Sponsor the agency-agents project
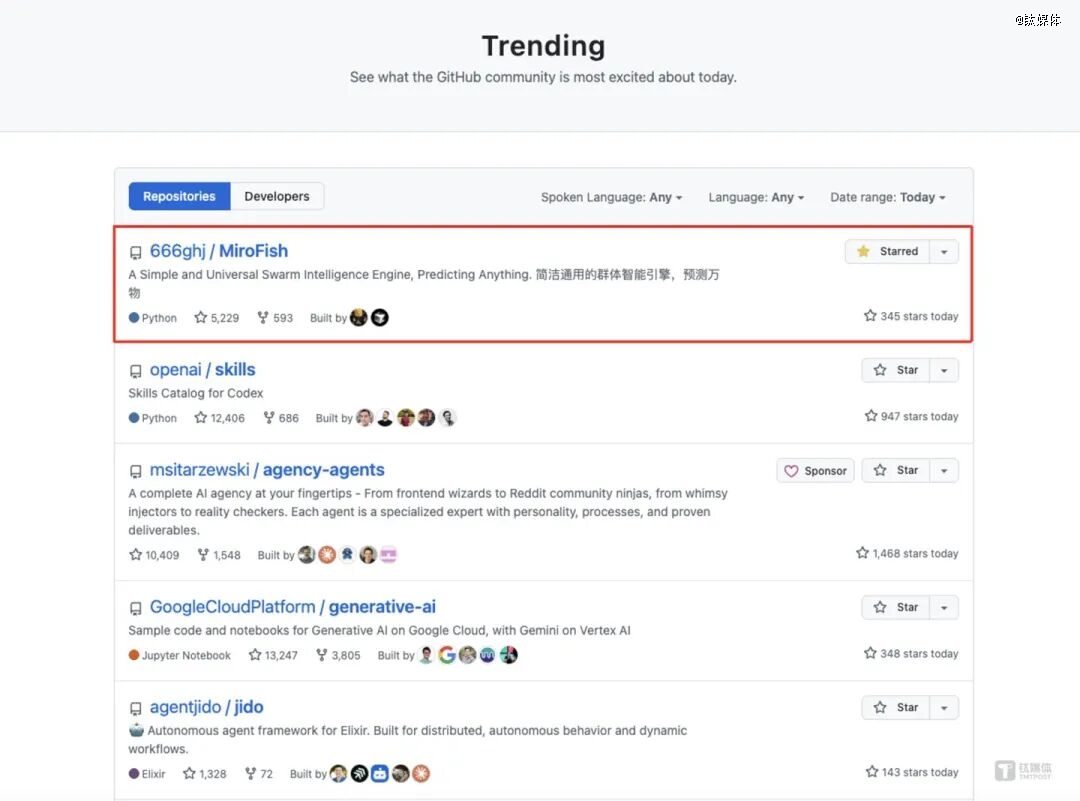 (x=815, y=470)
